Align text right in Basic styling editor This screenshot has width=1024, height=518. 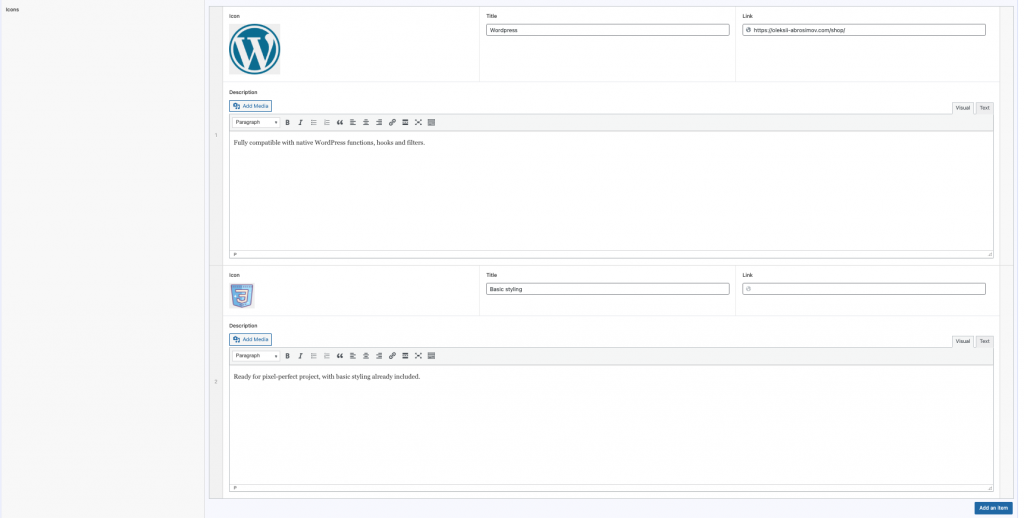coord(379,356)
